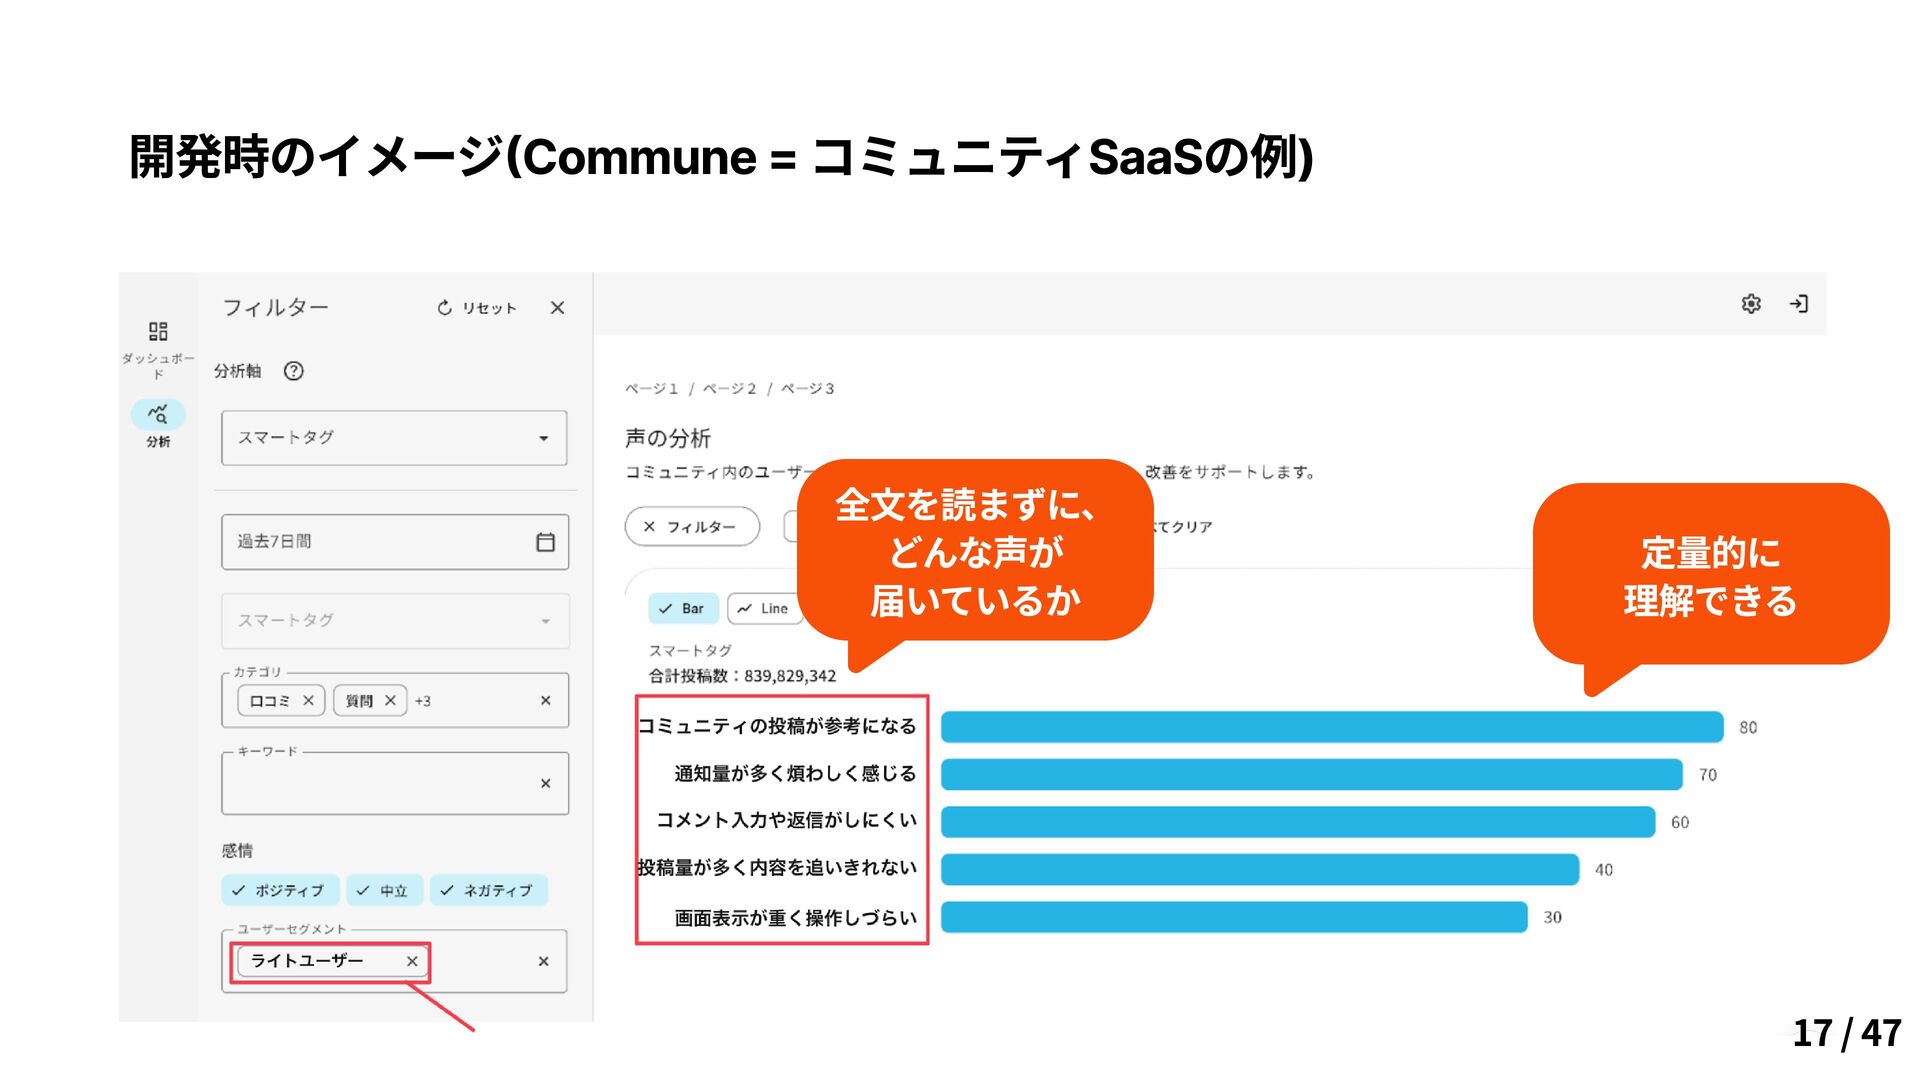Click the キーワード input field
Viewport: 1920px width, 1080px height.
(x=380, y=784)
